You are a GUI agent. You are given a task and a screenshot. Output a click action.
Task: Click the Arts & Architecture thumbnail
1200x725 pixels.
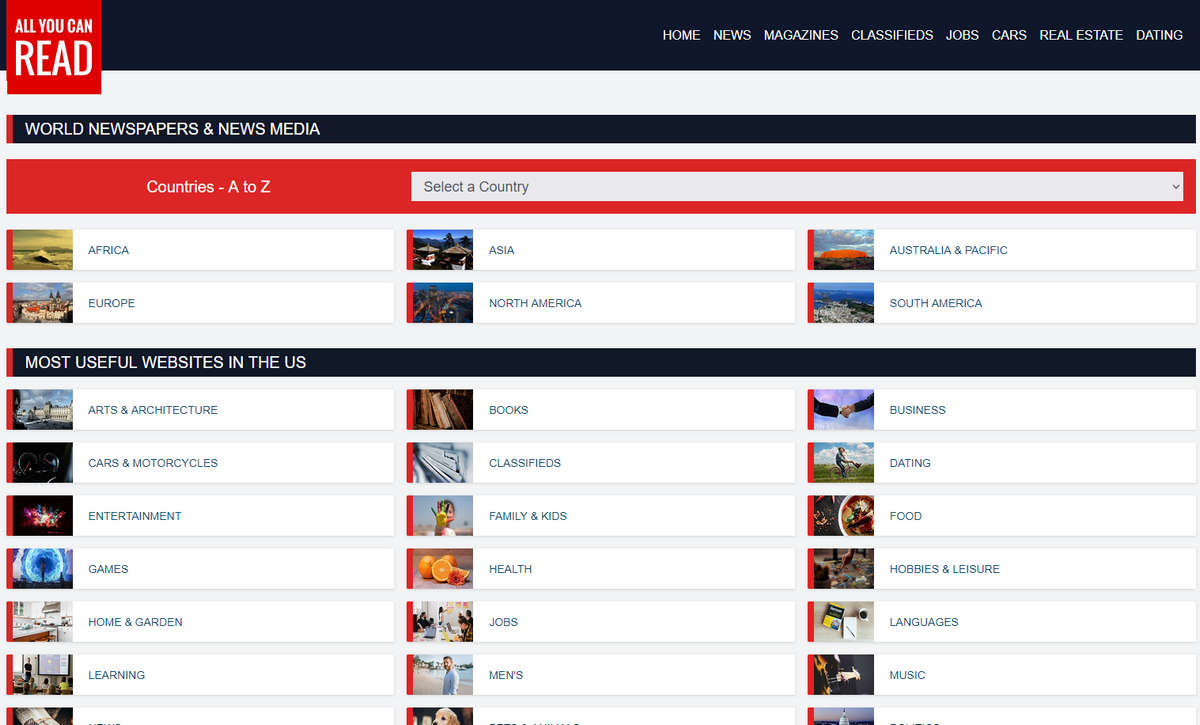(42, 410)
